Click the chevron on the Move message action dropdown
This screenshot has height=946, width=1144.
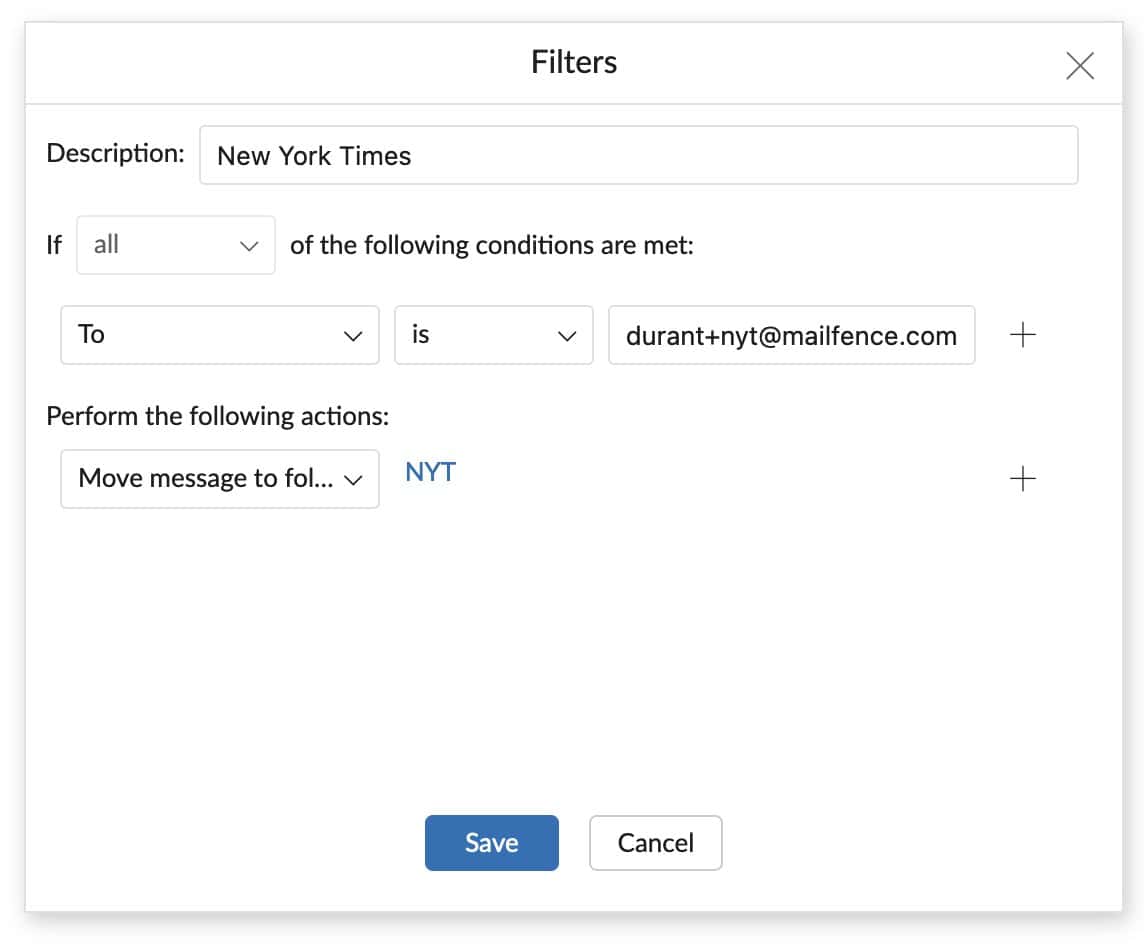coord(356,480)
